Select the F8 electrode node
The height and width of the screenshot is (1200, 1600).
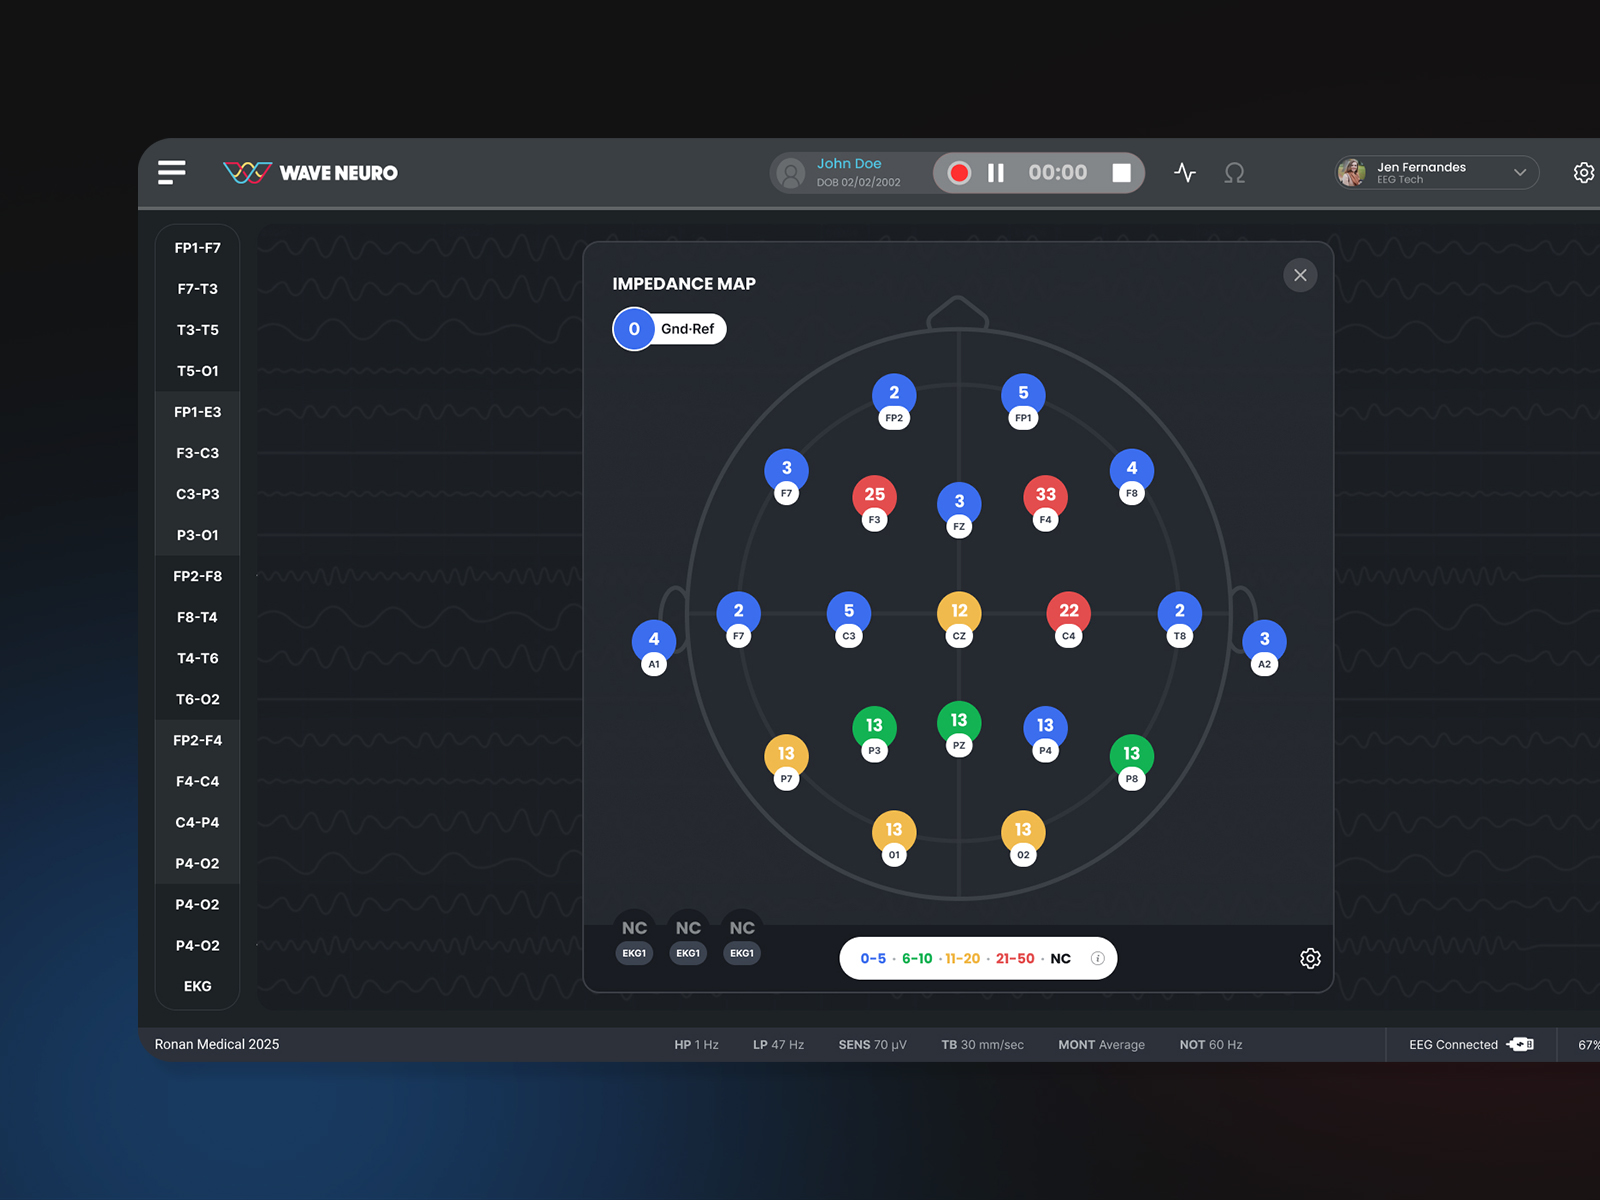tap(1132, 477)
